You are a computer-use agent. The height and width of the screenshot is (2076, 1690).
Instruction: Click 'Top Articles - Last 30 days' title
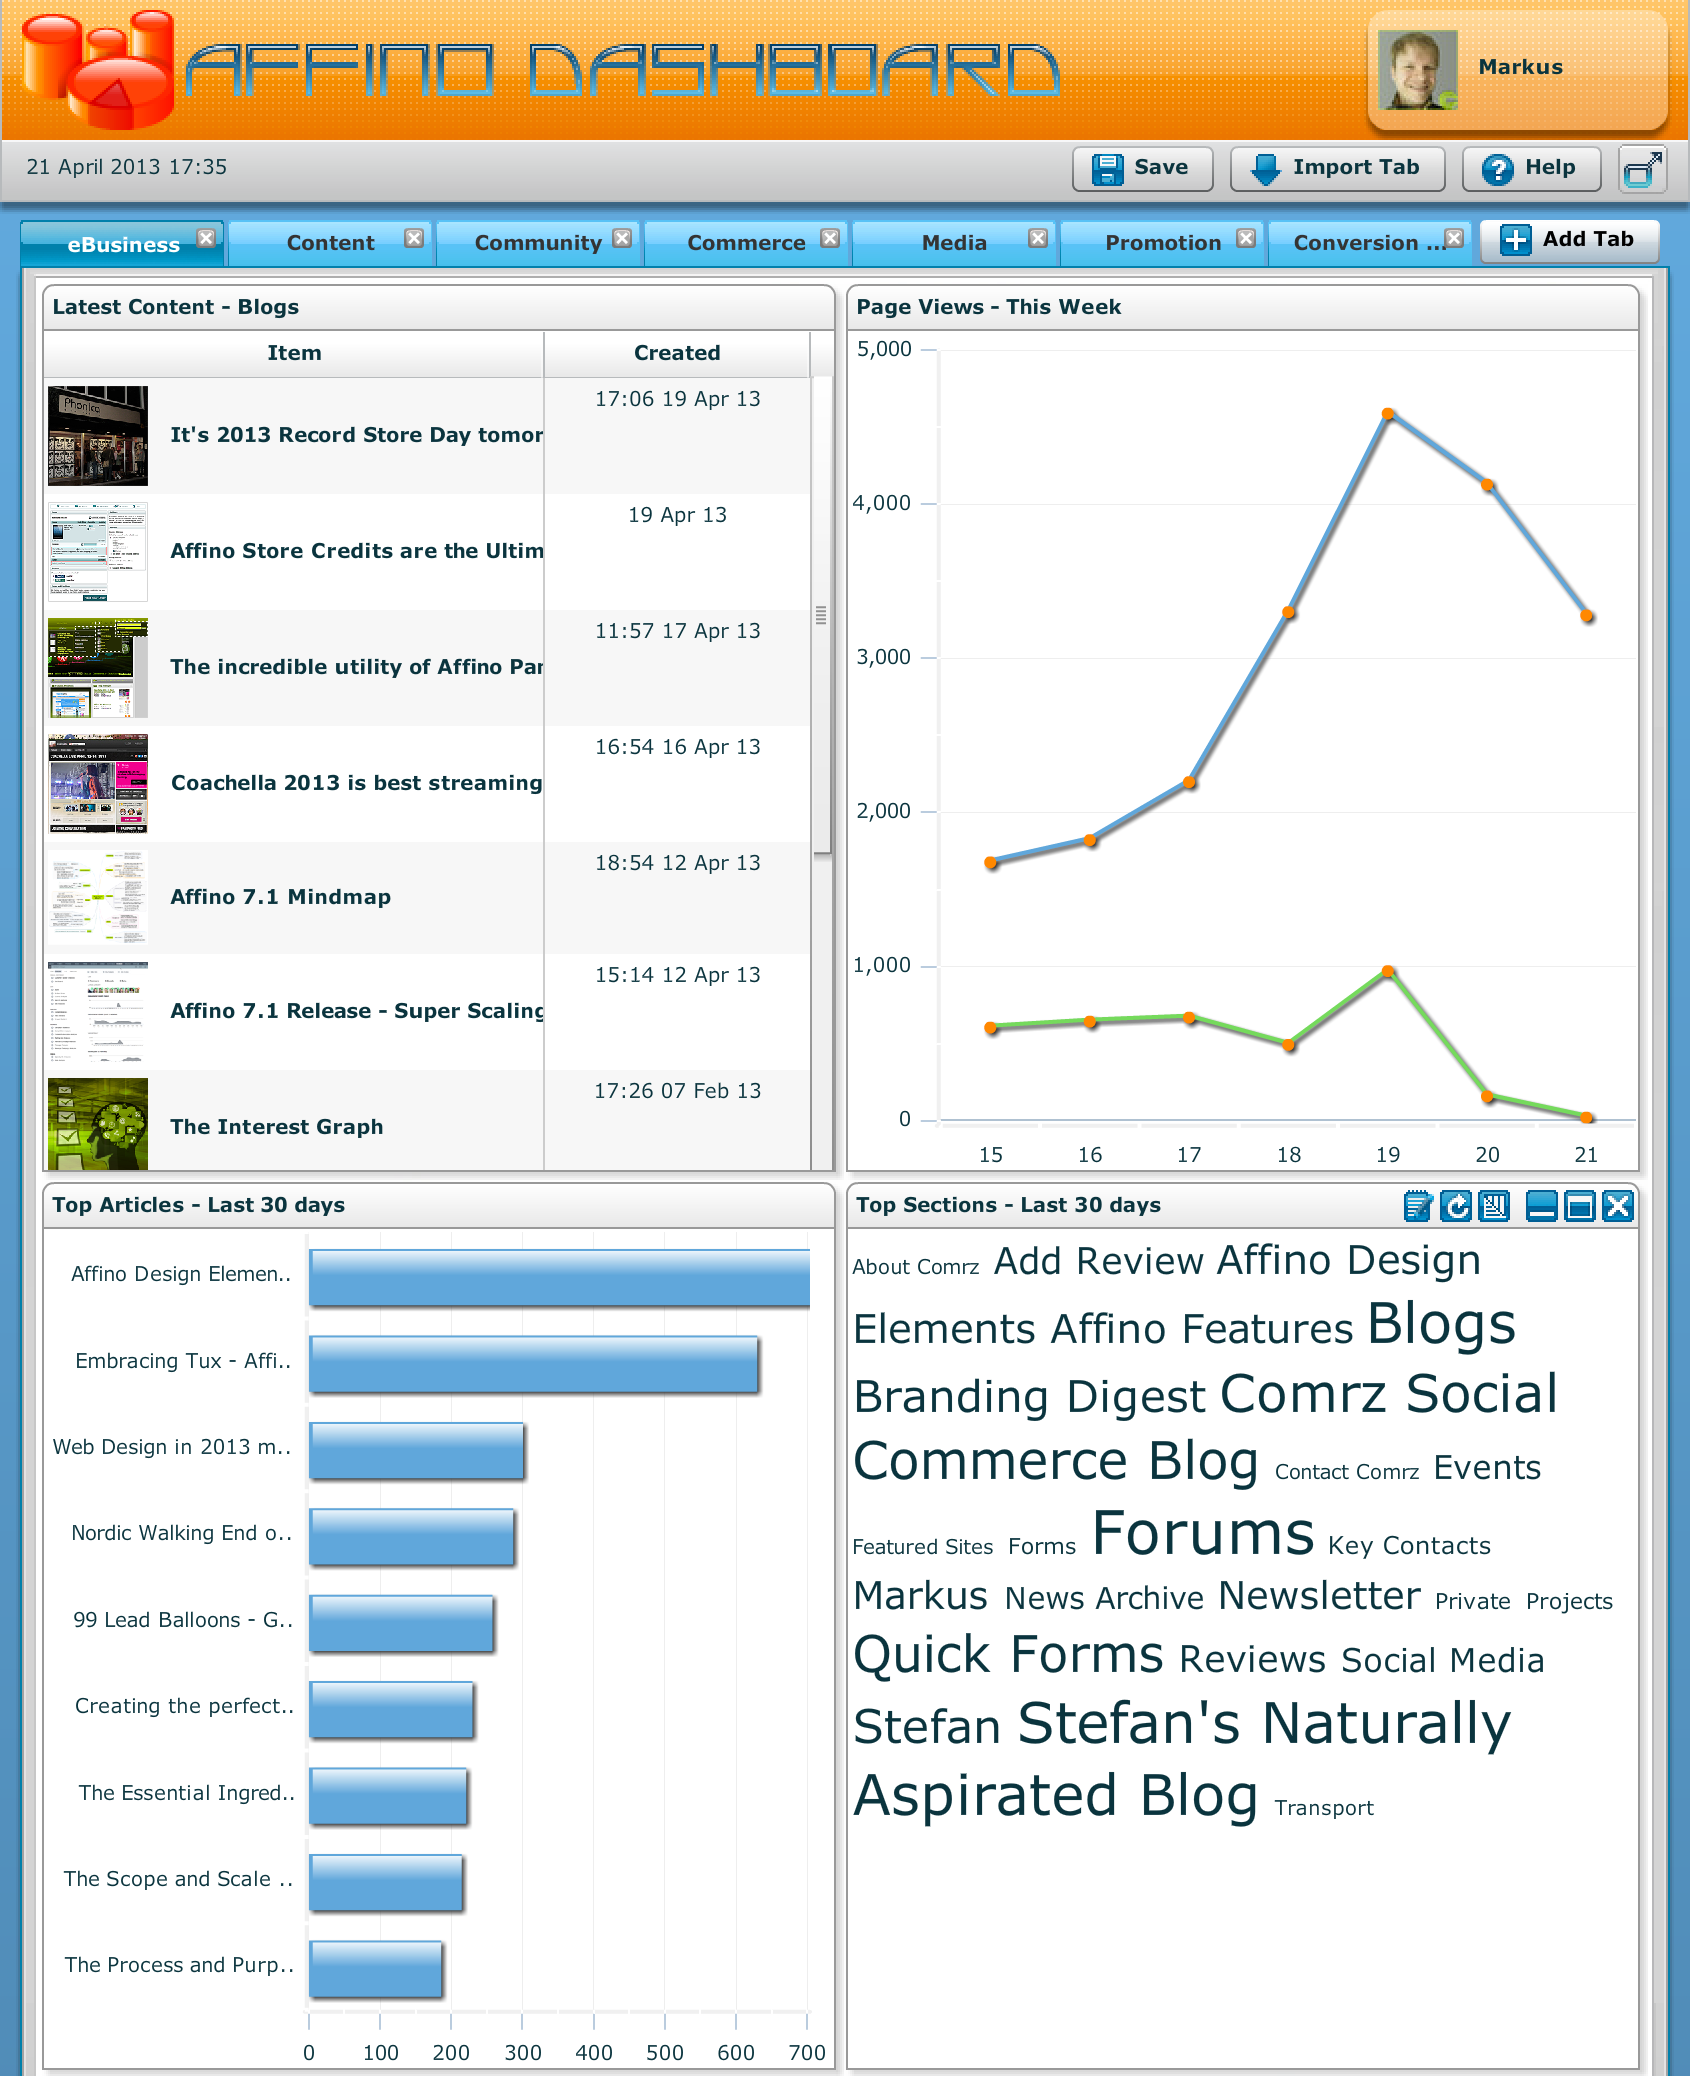(198, 1205)
